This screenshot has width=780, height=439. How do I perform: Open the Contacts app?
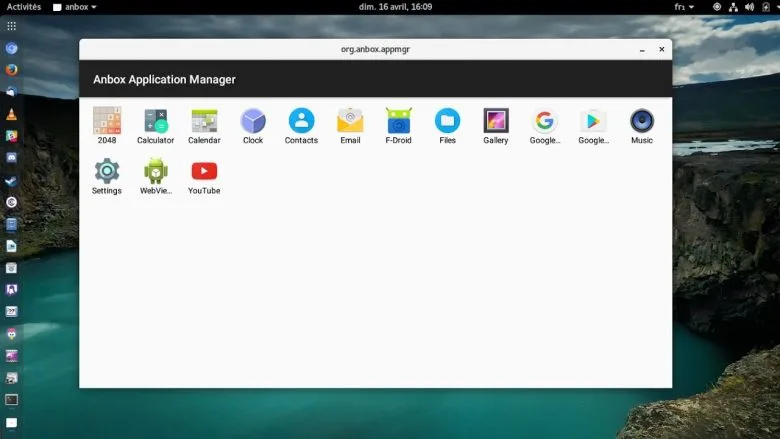pyautogui.click(x=301, y=121)
